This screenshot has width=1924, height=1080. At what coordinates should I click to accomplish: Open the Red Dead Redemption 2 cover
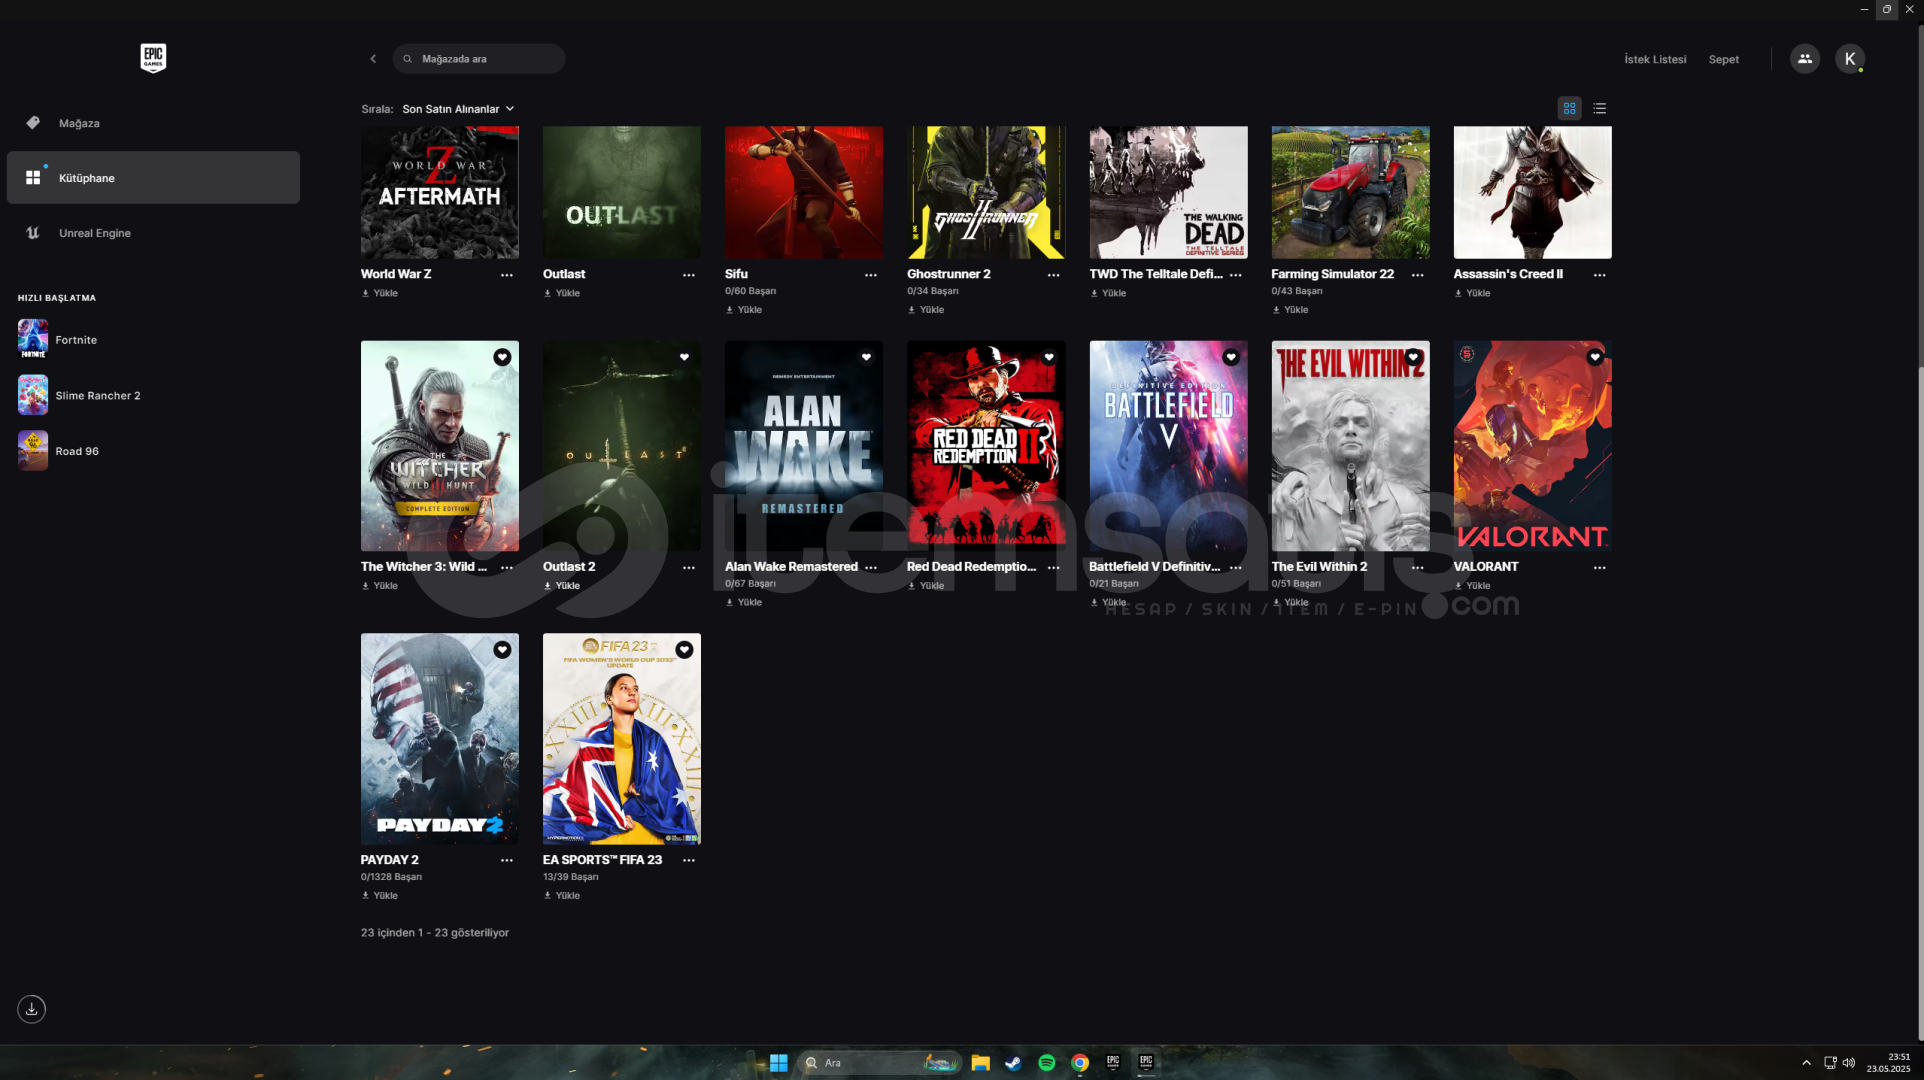[986, 446]
